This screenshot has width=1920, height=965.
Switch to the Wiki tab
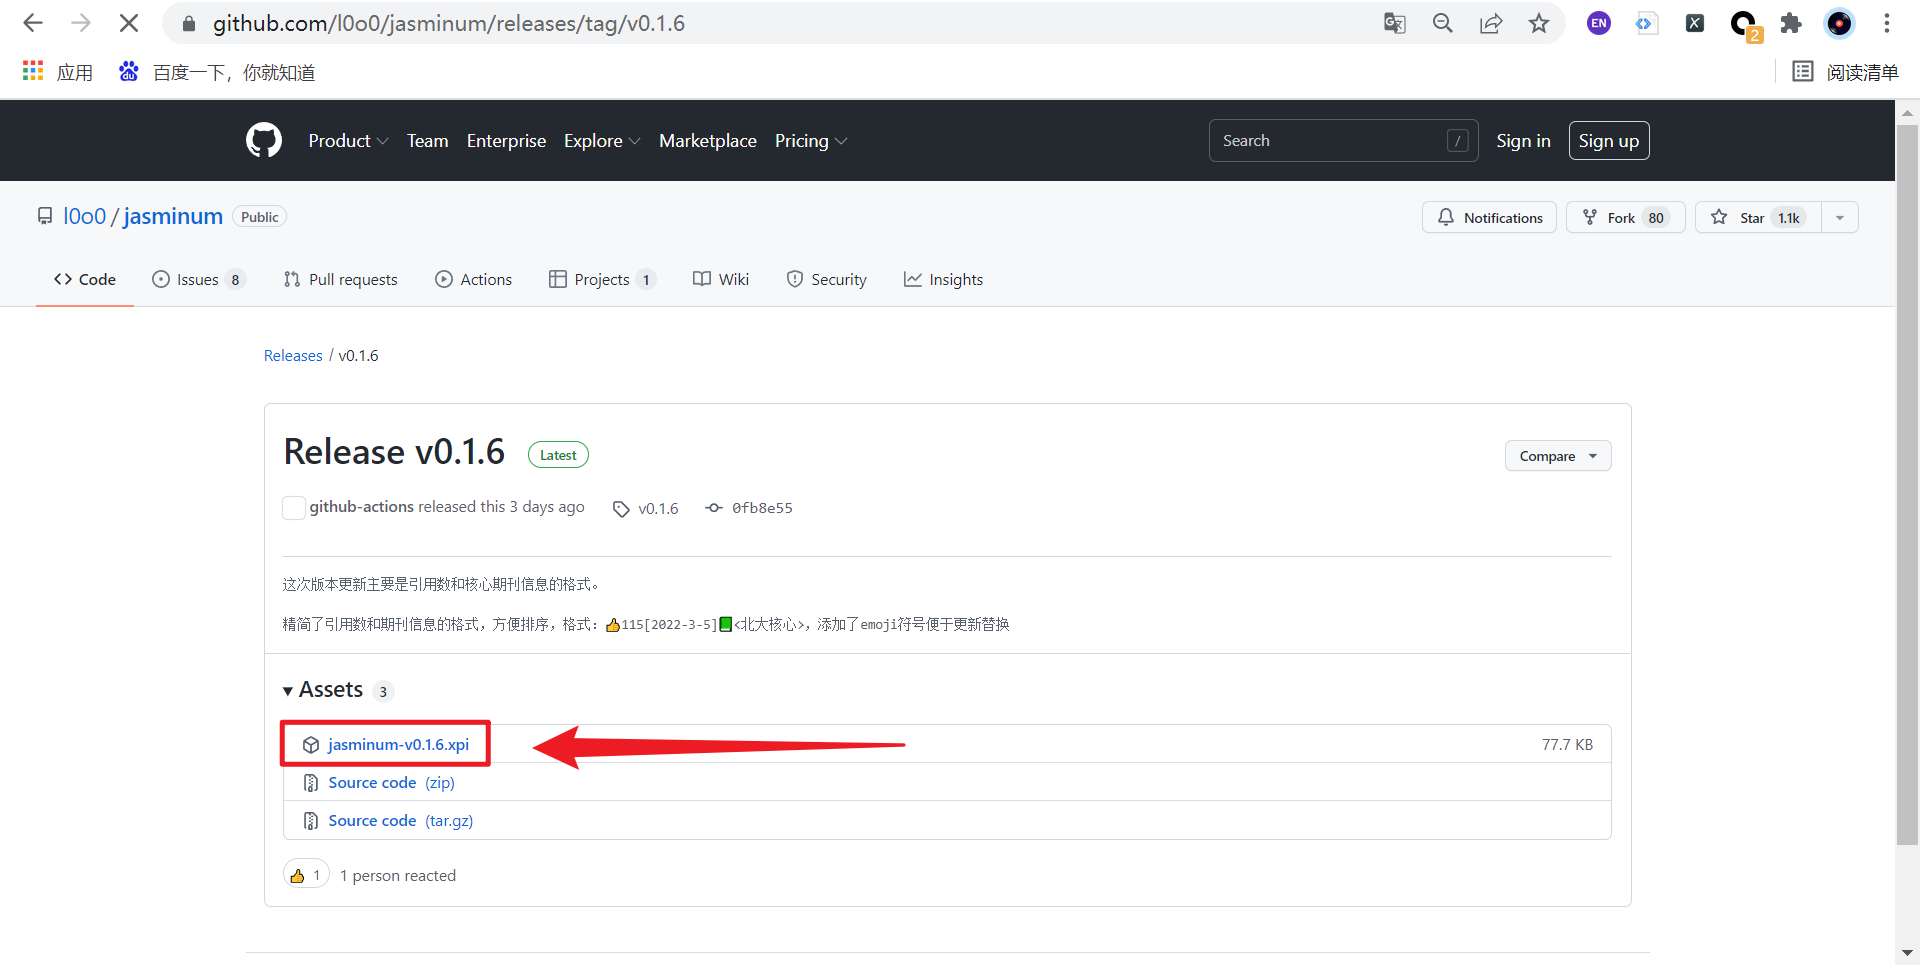pos(721,279)
